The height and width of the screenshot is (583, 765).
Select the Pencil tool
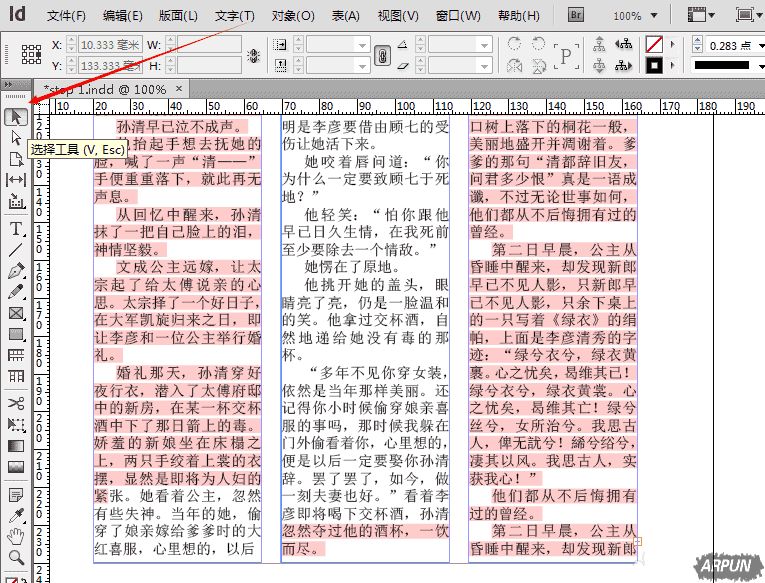click(x=16, y=292)
